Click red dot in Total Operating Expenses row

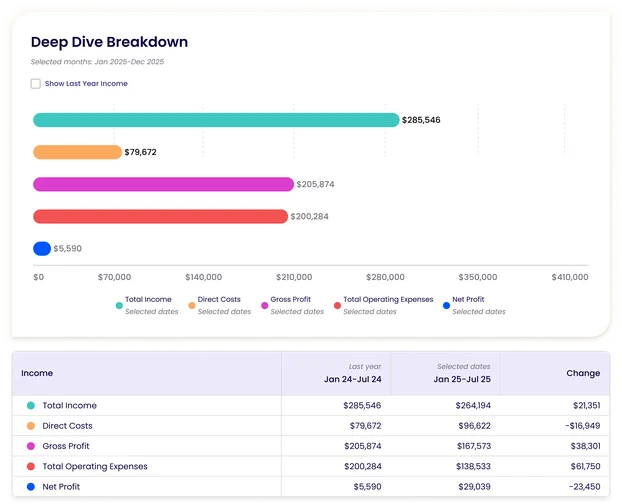[31, 466]
